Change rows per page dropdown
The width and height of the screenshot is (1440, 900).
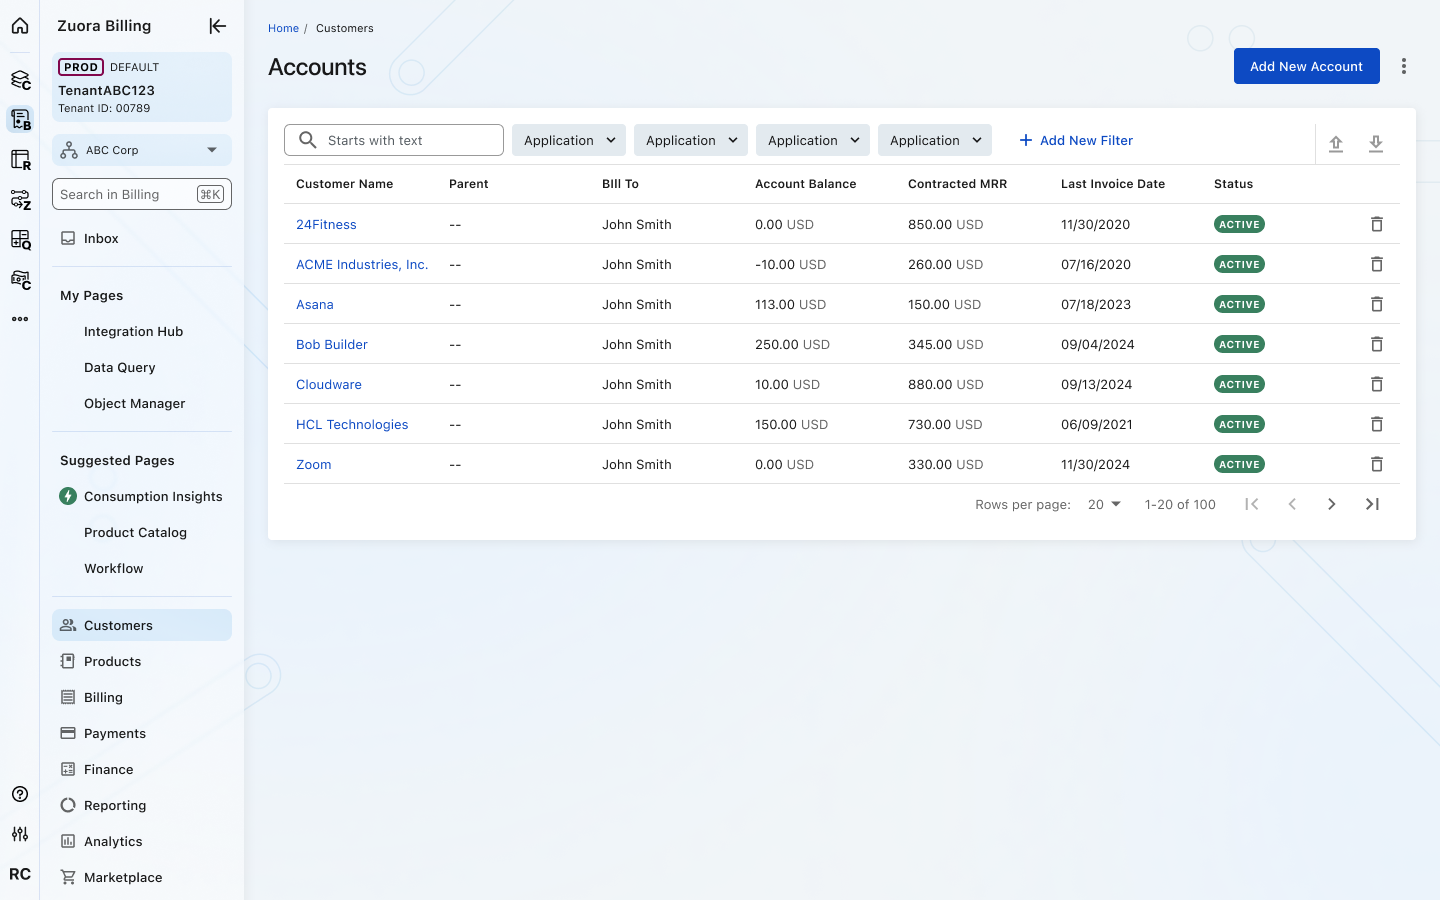[x=1104, y=504]
